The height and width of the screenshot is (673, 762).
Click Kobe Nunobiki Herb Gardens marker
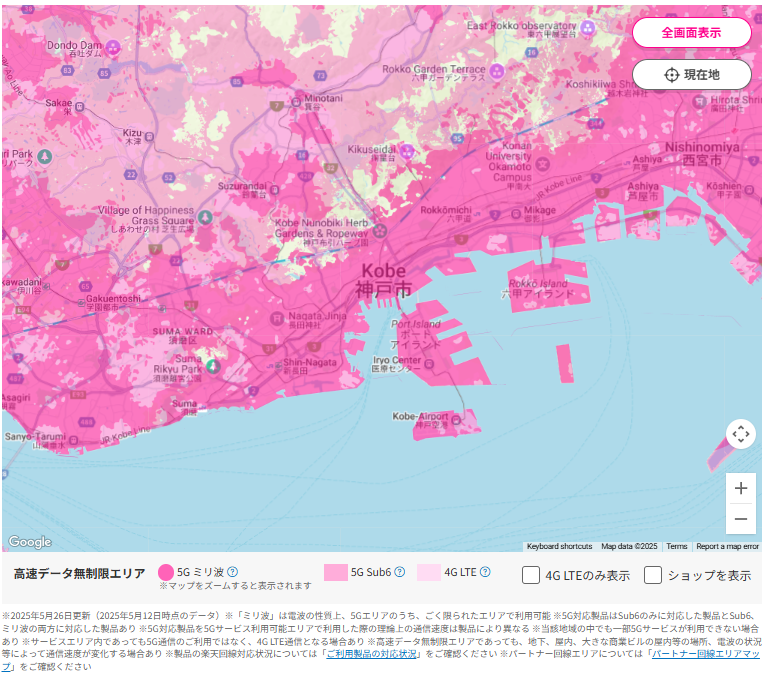click(x=380, y=231)
